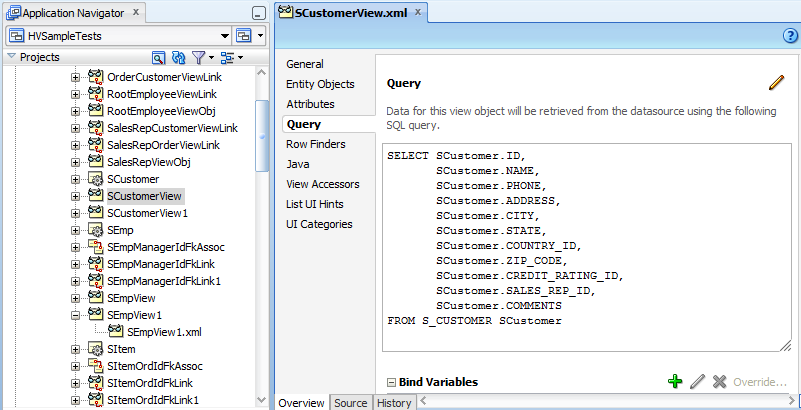Click the tree scroll up arrow
Screen dimensions: 801x410
click(262, 73)
